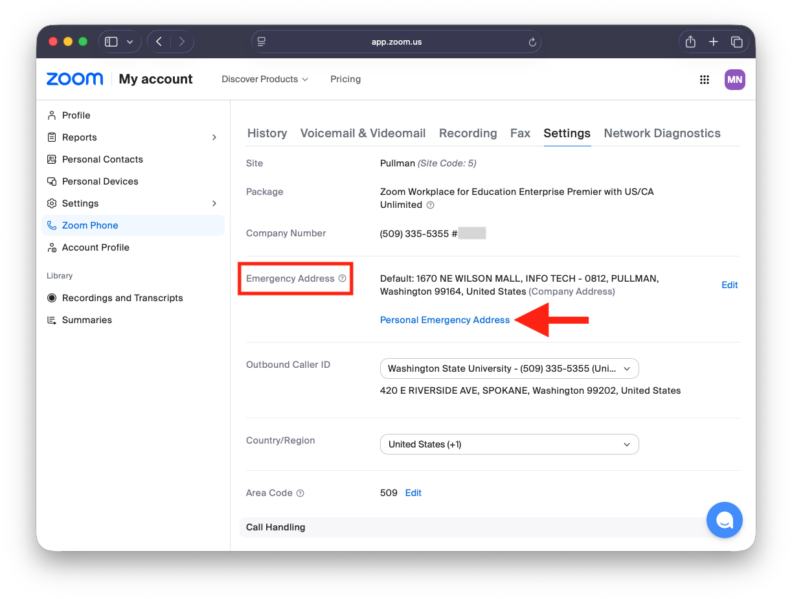Reload the page in Safari
The image size is (792, 599).
[x=532, y=42]
